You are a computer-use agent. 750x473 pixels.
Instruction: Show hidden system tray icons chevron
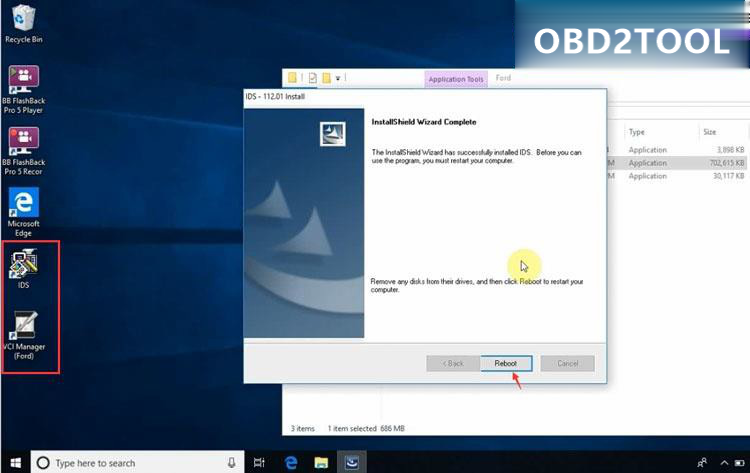point(724,462)
